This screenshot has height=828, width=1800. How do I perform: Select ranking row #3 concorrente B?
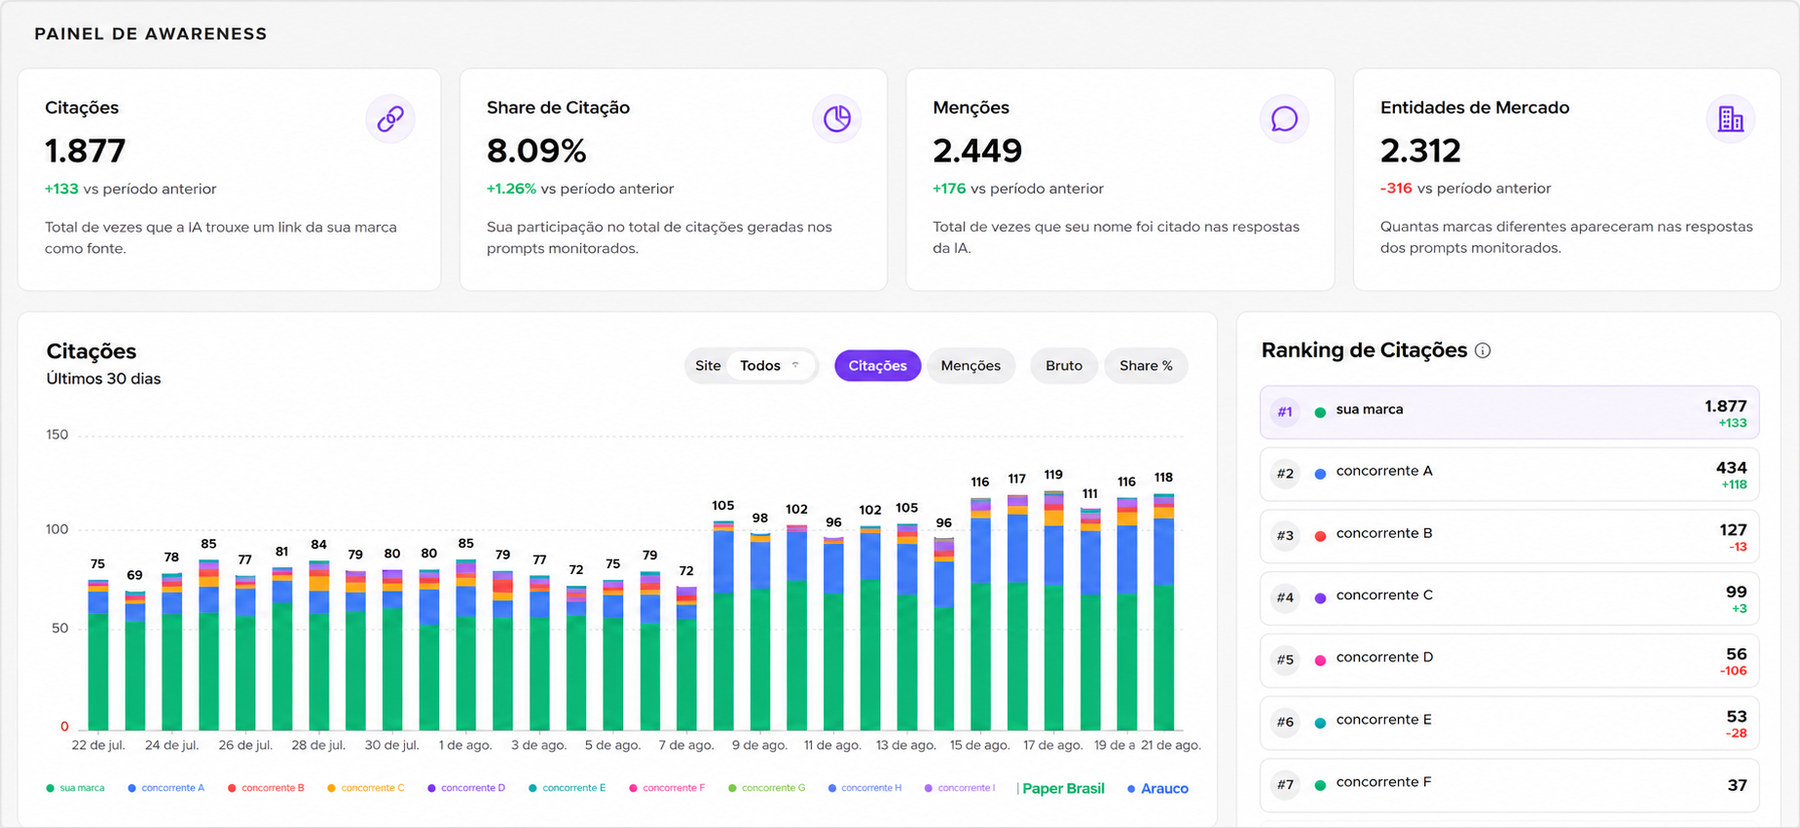pos(1509,536)
